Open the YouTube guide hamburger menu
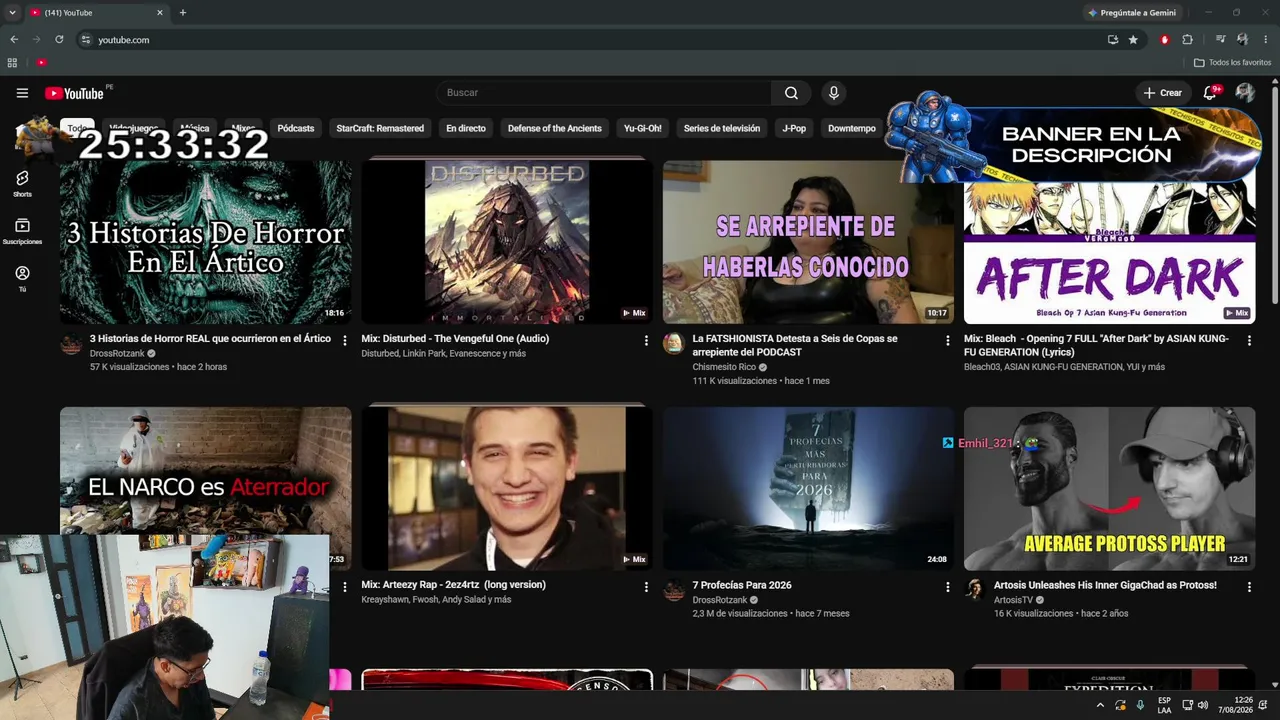The width and height of the screenshot is (1280, 720). pos(22,93)
